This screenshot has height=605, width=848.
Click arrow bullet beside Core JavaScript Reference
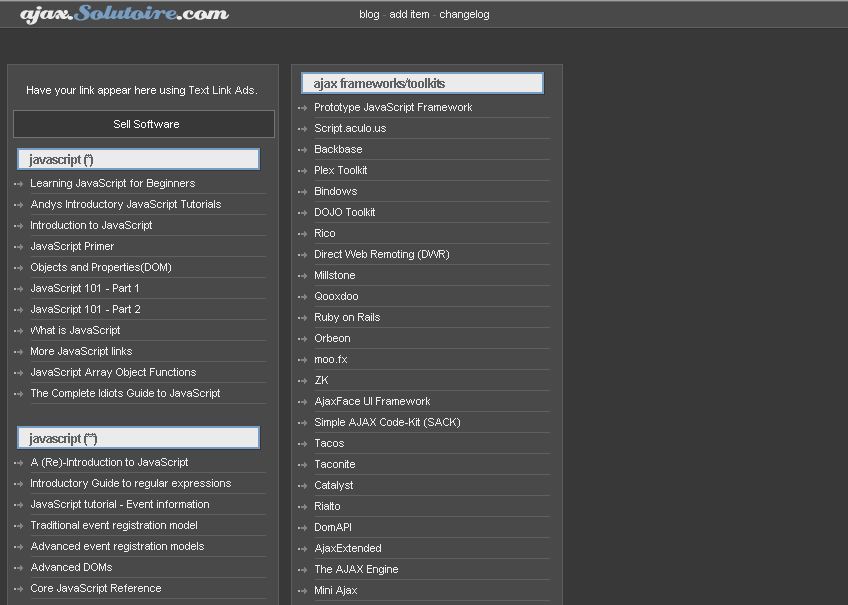tap(18, 589)
